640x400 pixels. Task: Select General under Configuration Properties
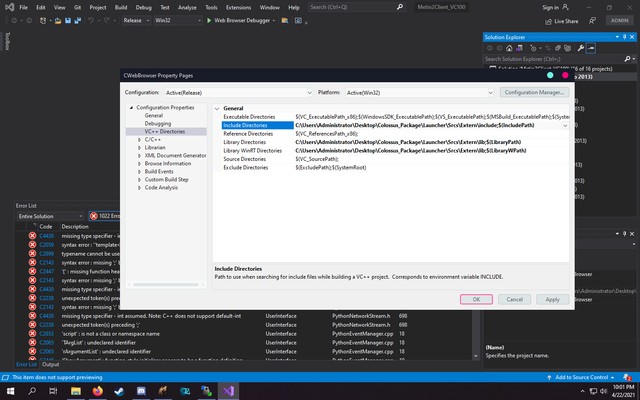pos(153,116)
